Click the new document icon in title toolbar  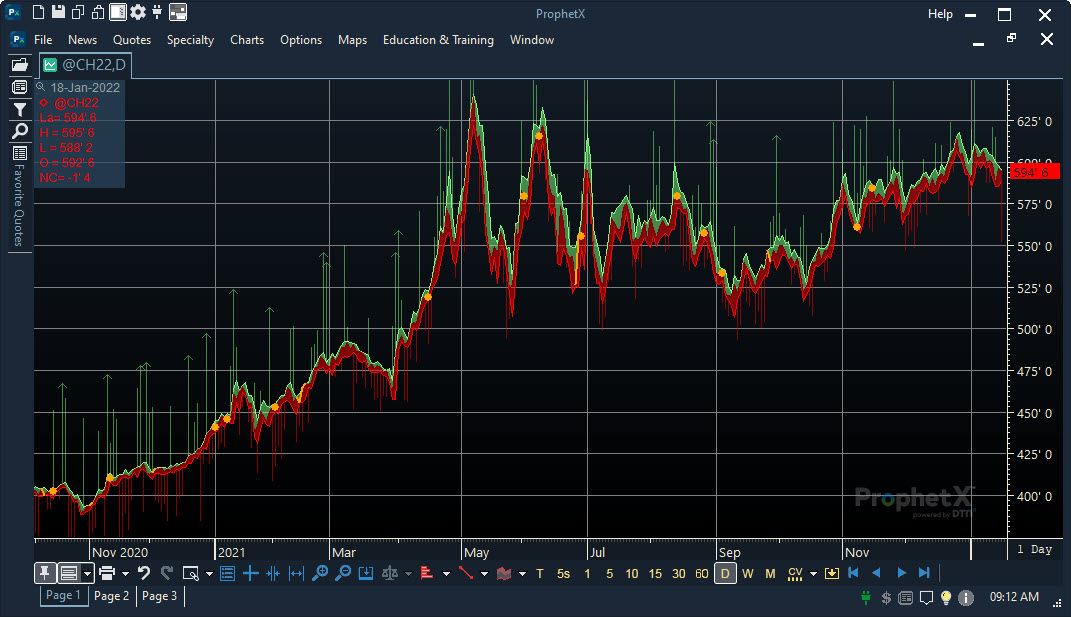pos(39,12)
